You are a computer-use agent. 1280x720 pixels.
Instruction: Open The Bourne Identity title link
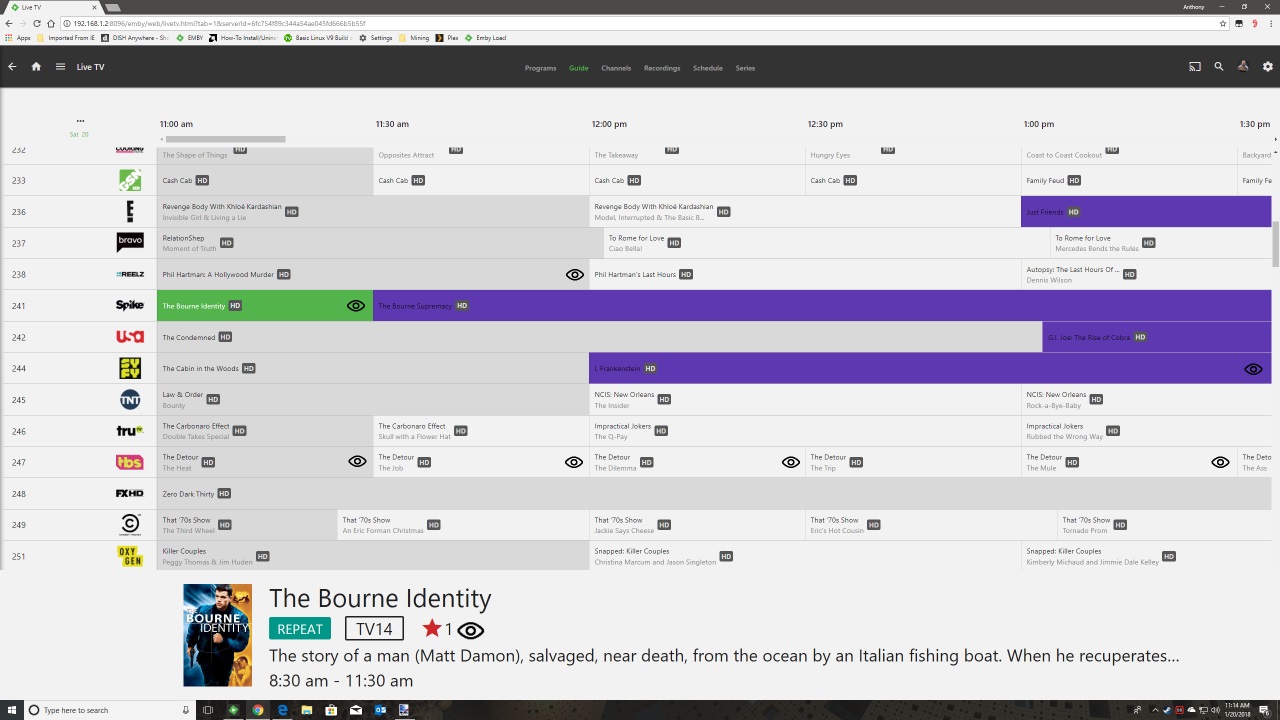tap(380, 598)
